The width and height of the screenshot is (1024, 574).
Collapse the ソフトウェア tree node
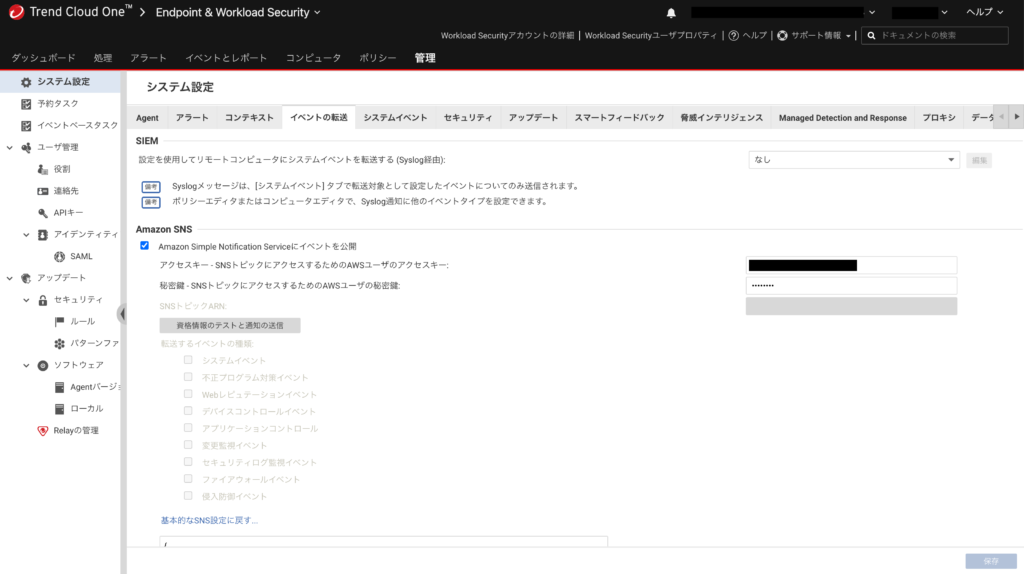[x=26, y=365]
